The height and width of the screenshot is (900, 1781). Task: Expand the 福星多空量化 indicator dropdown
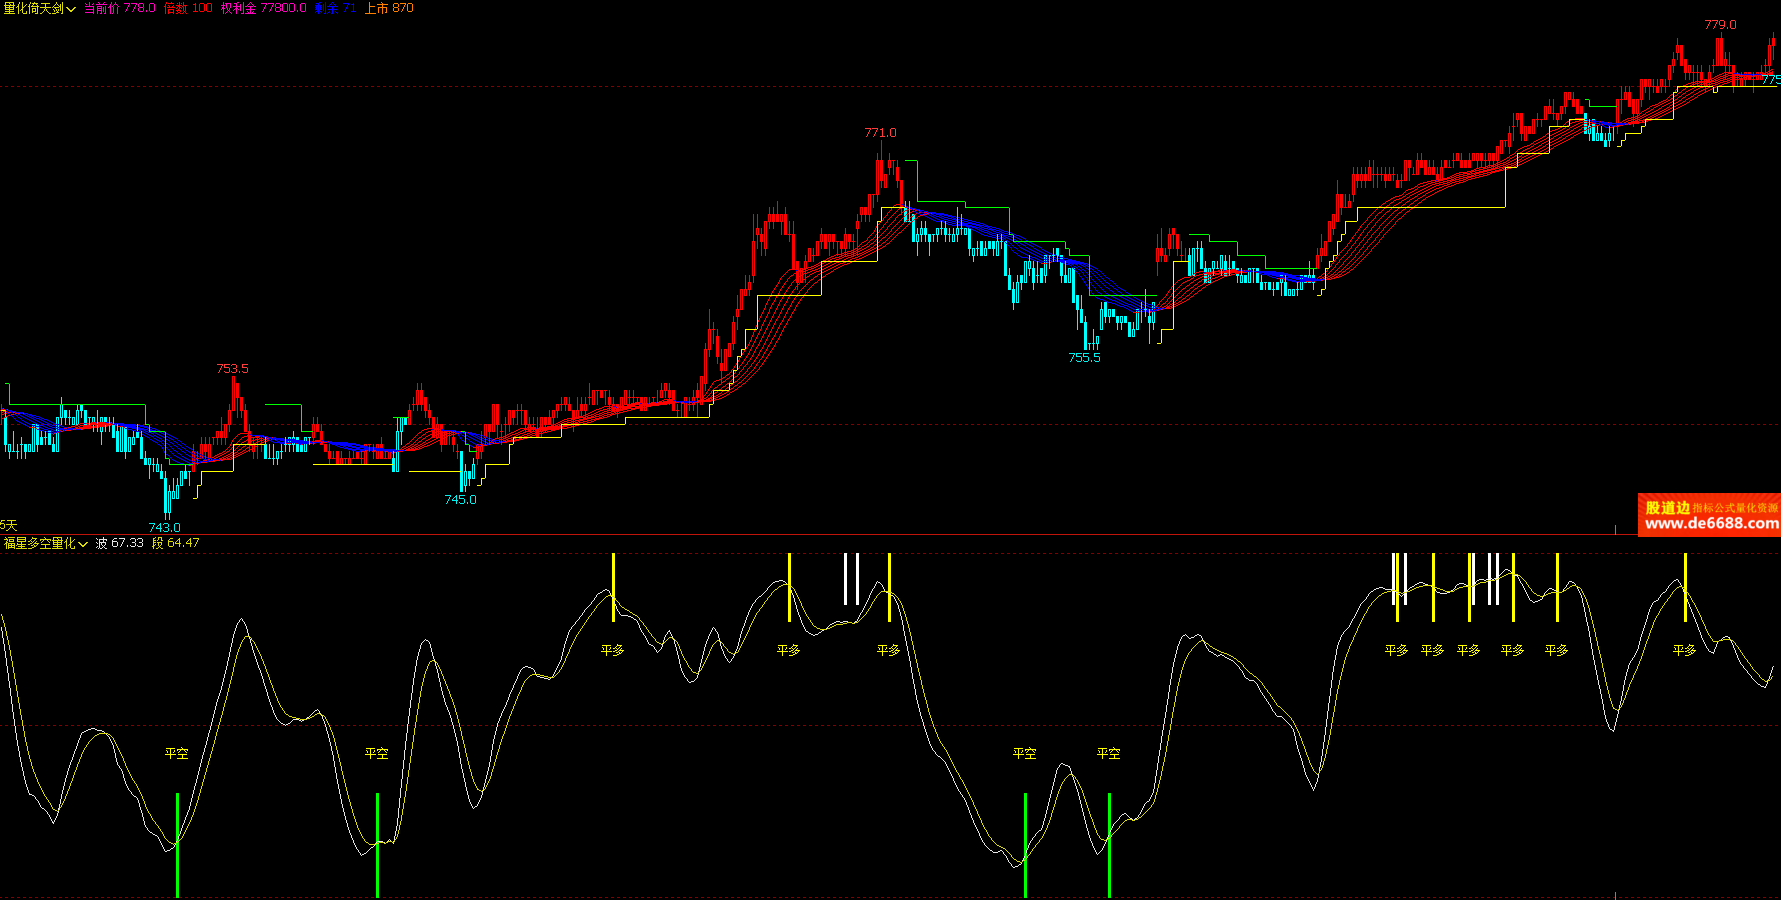click(46, 543)
